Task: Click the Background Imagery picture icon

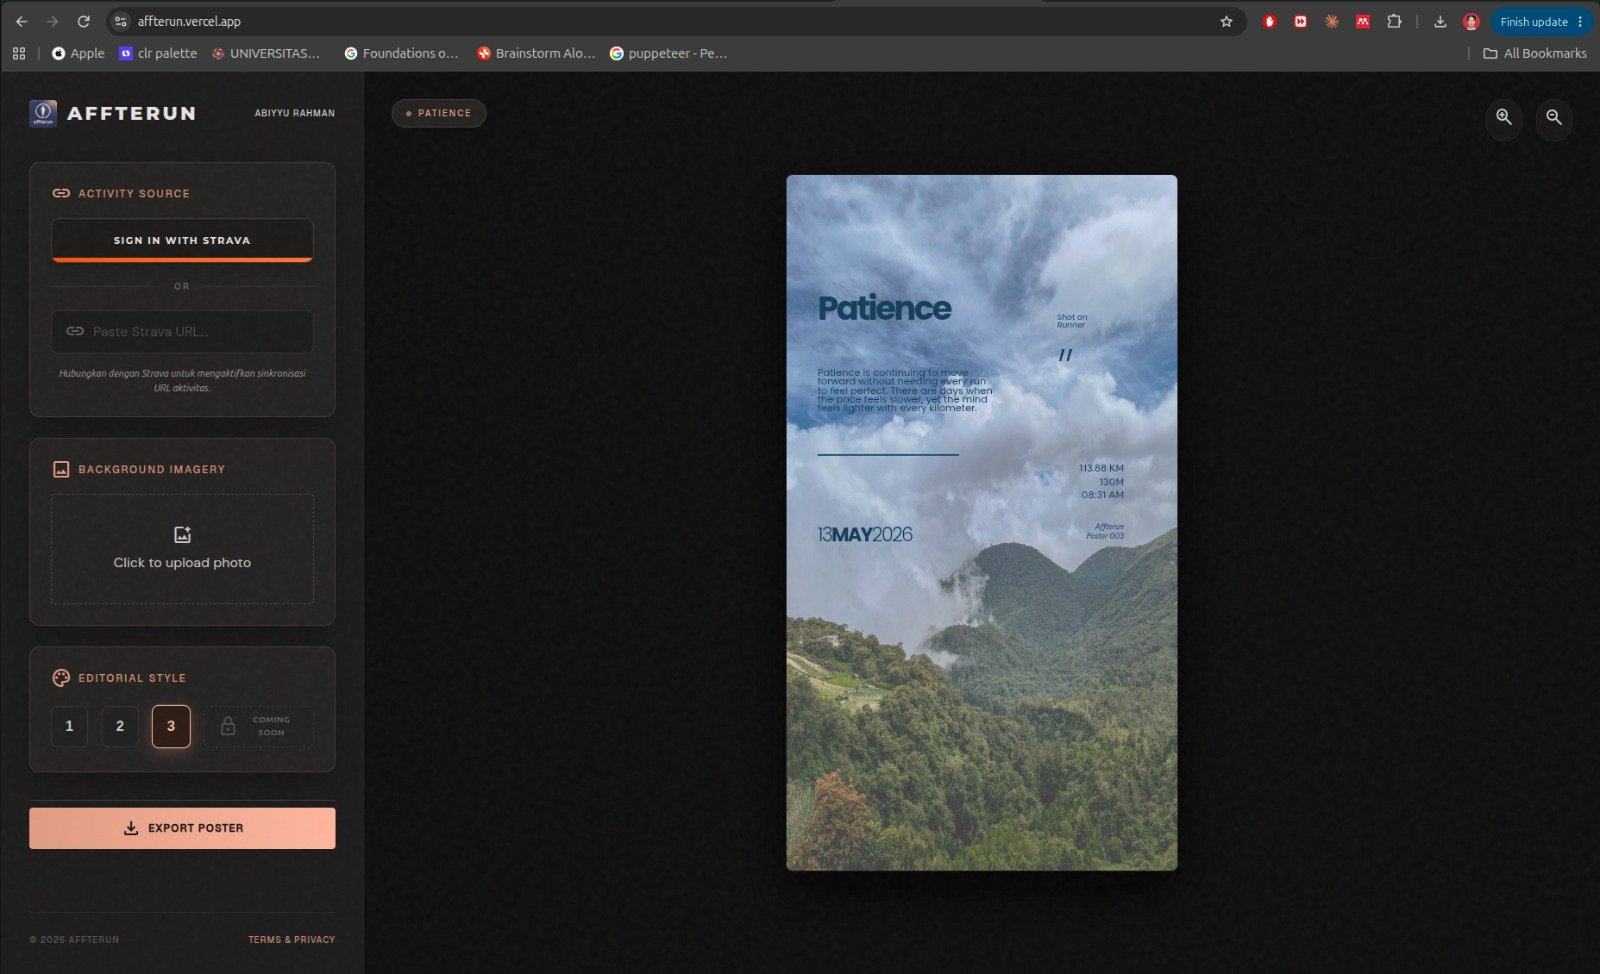Action: click(x=61, y=469)
